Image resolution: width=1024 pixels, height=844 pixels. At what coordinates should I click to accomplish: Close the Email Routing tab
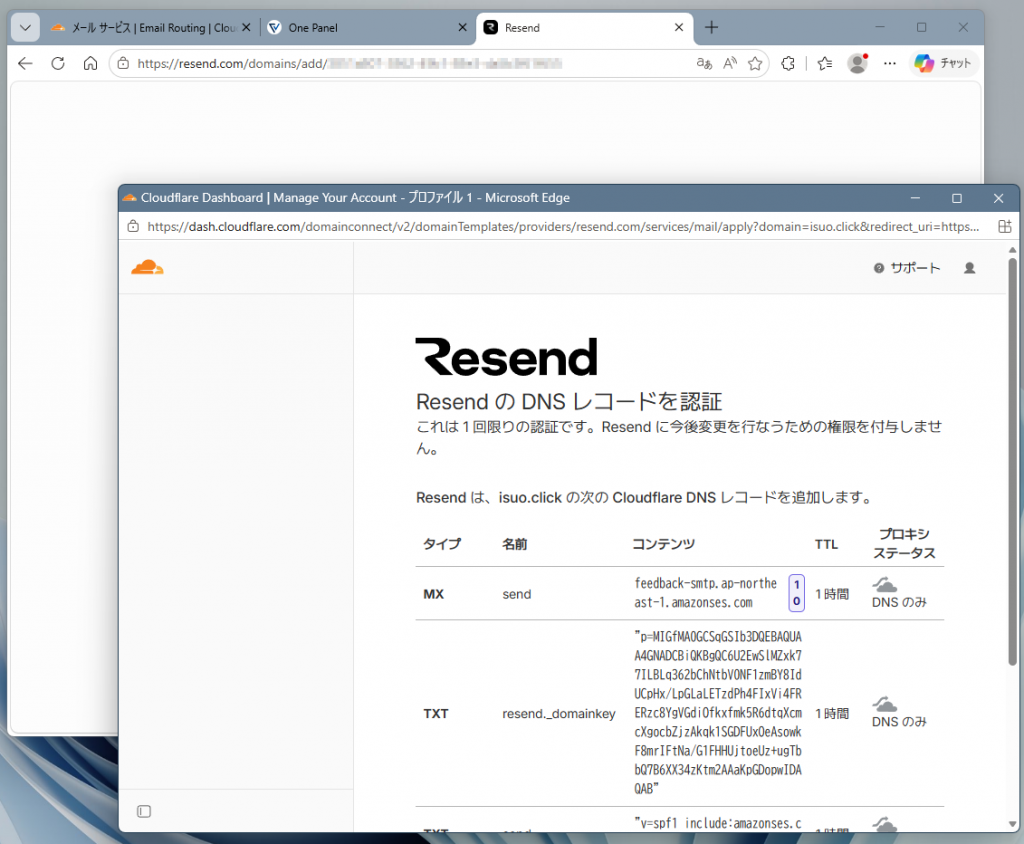pos(246,27)
